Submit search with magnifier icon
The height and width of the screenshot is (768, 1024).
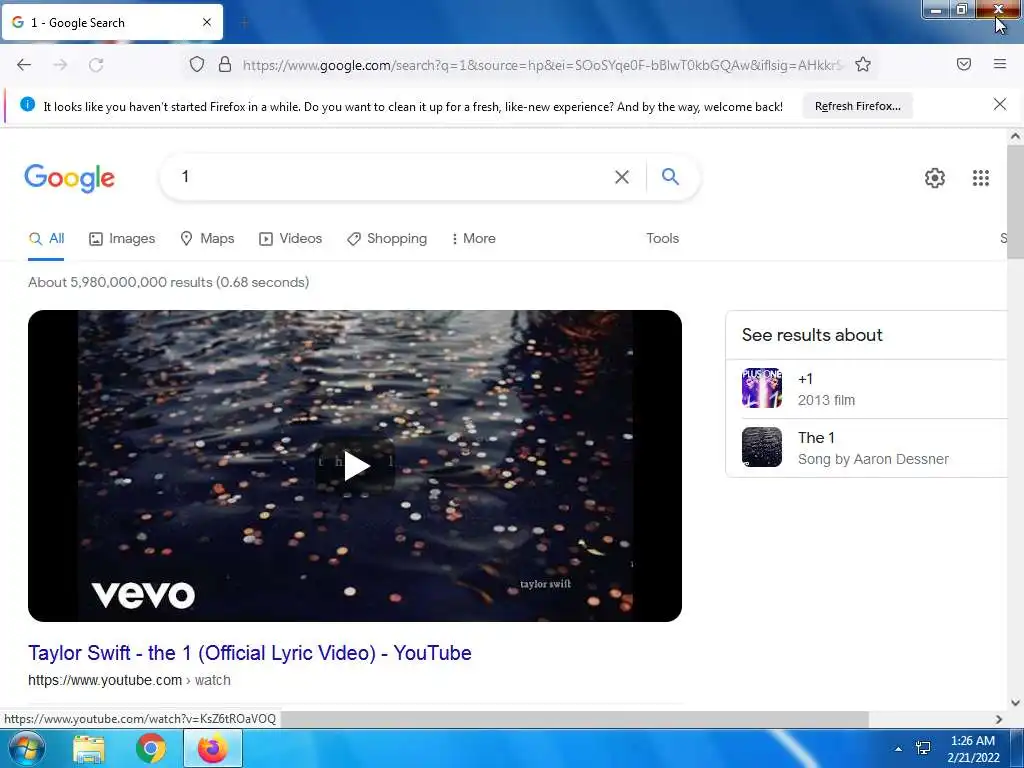(x=670, y=176)
